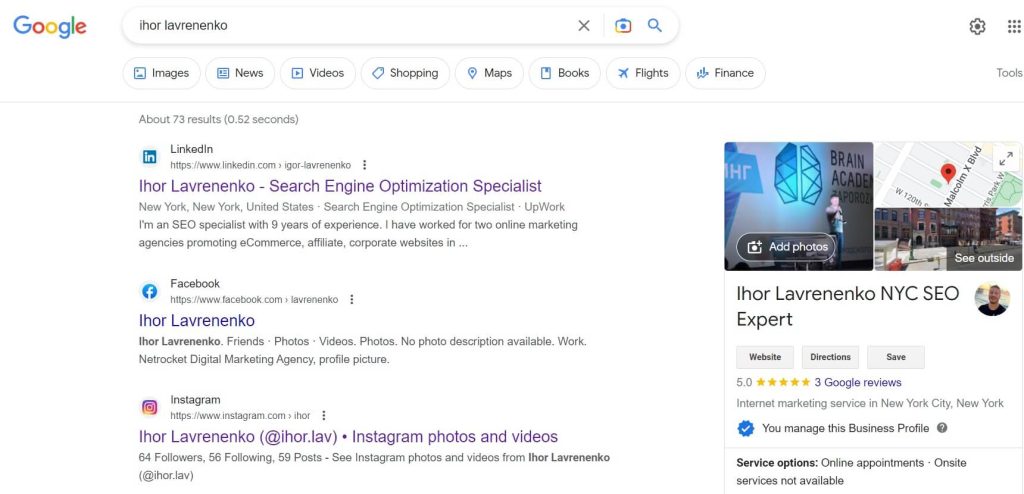Screen dimensions: 1024x494
Task: Open the Tools option
Action: pos(1009,73)
